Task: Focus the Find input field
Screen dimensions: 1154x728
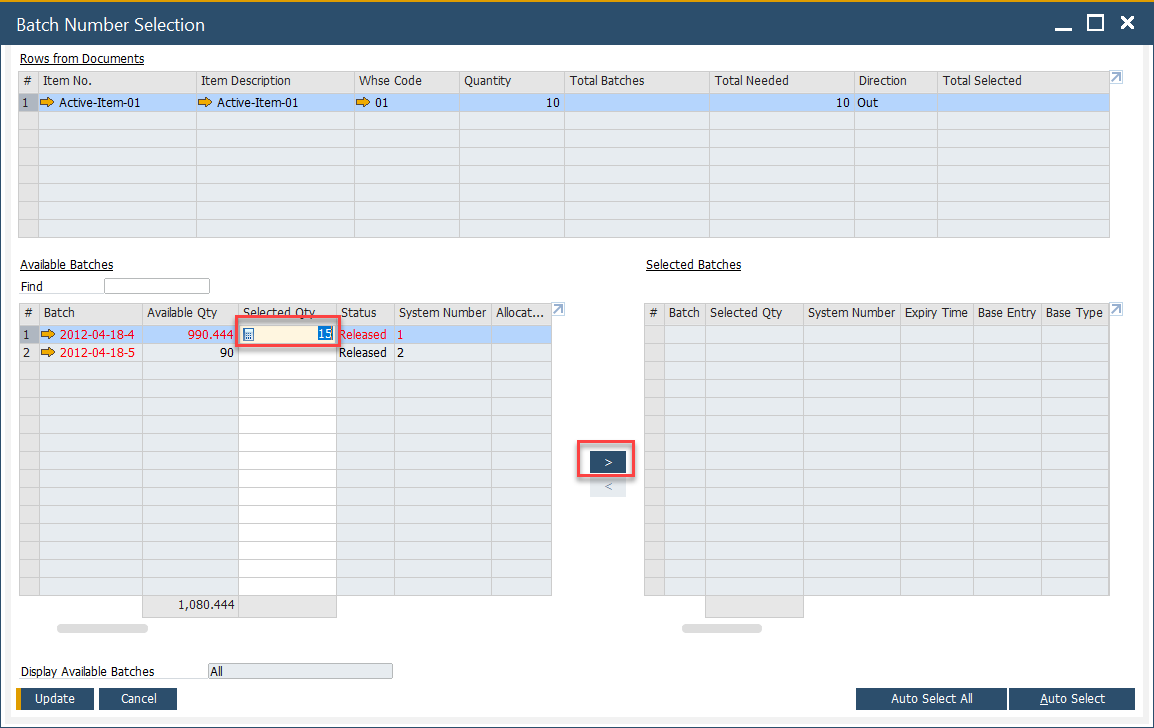Action: (157, 286)
